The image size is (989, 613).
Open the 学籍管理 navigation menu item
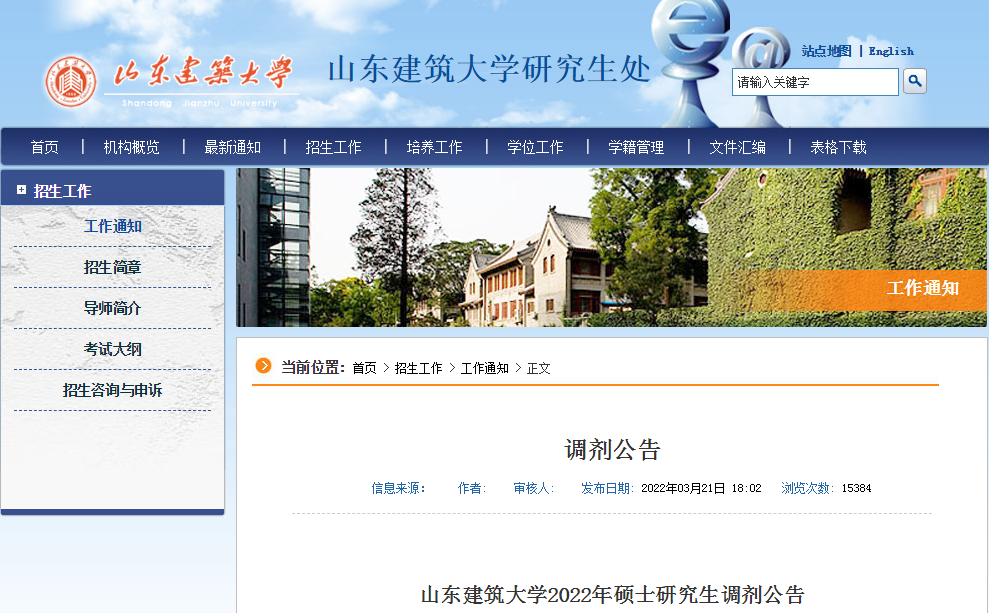click(x=636, y=147)
